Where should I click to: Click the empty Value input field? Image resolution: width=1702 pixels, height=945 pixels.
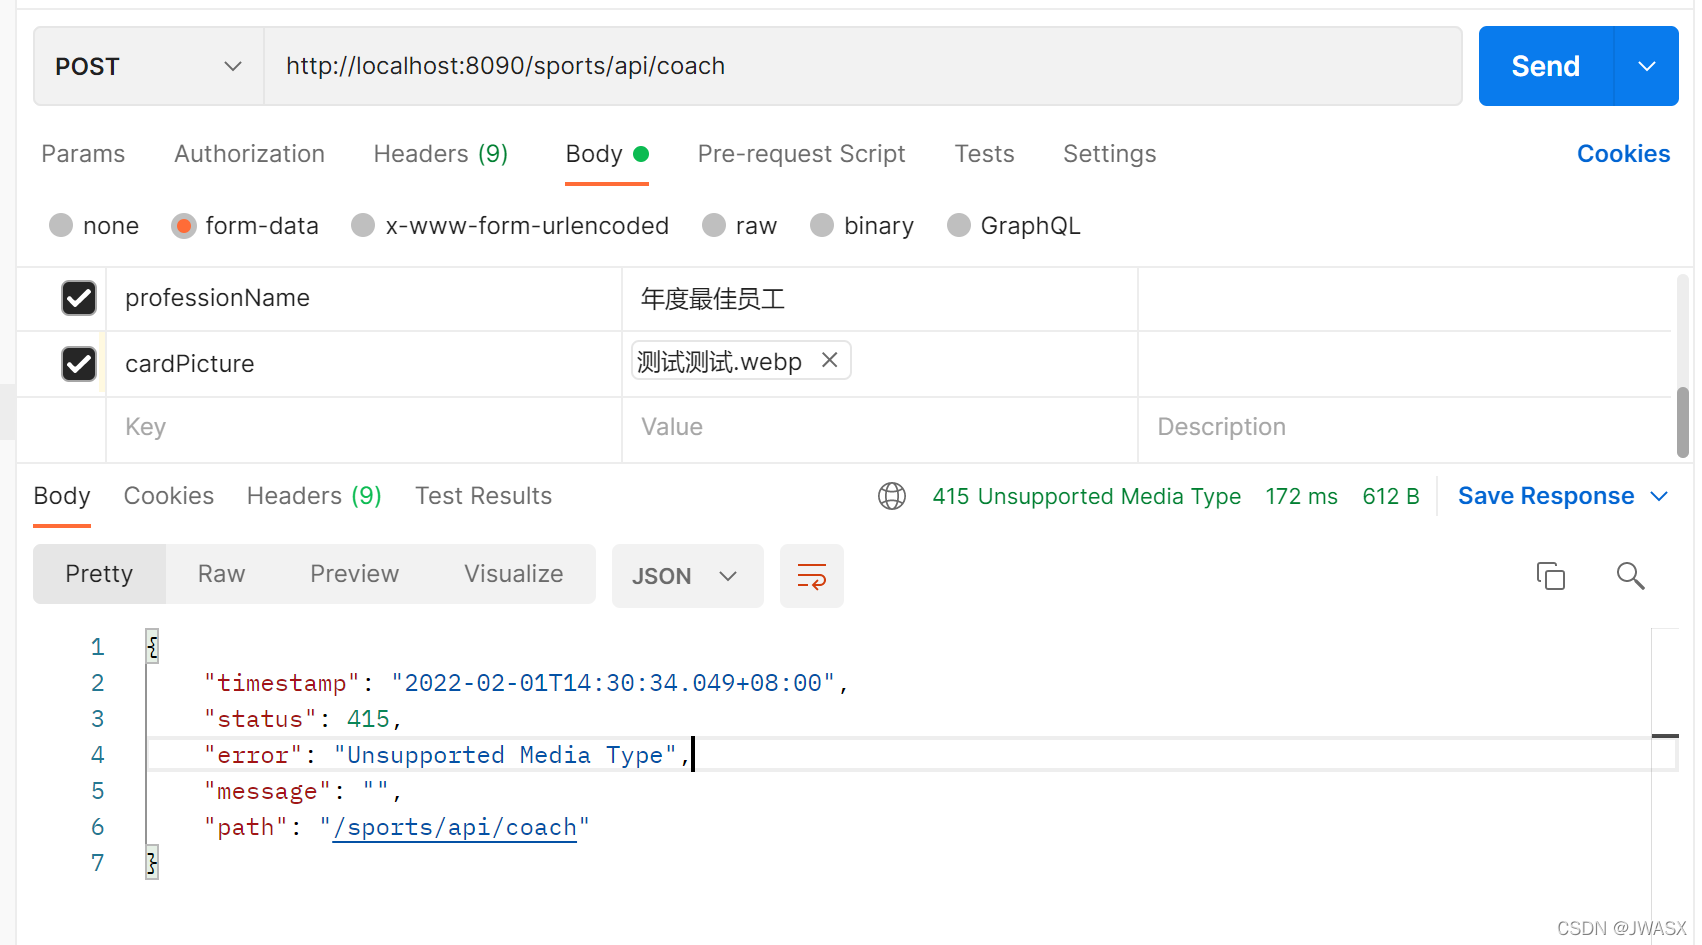[880, 428]
